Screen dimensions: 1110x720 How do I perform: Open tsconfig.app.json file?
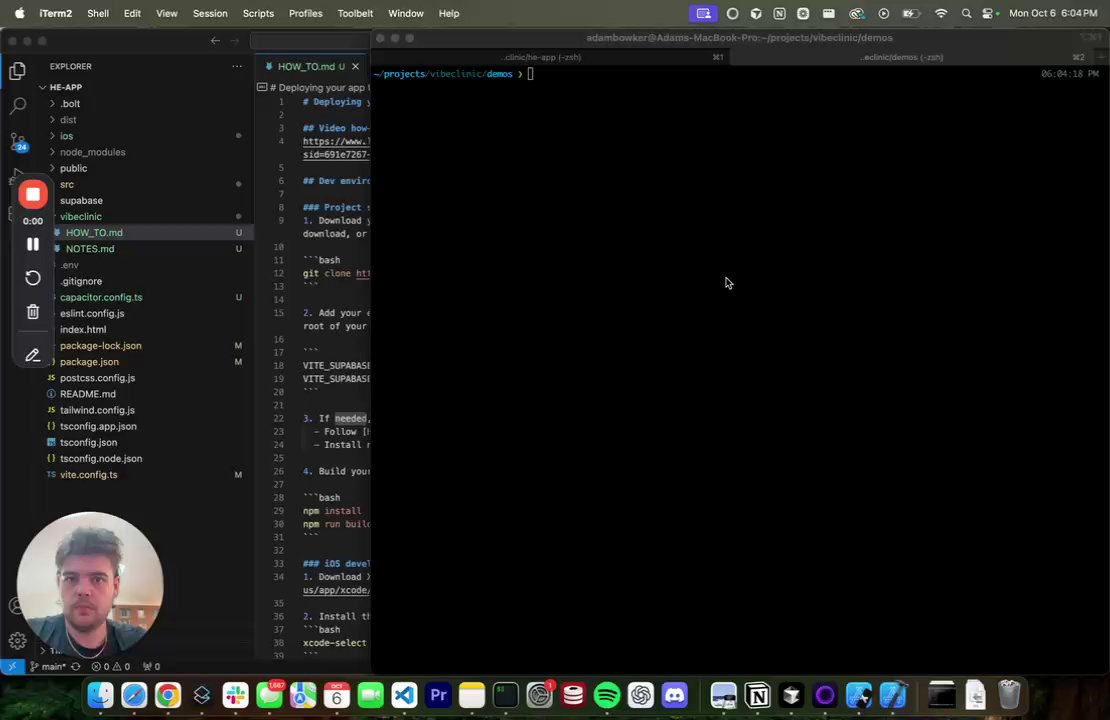[98, 427]
